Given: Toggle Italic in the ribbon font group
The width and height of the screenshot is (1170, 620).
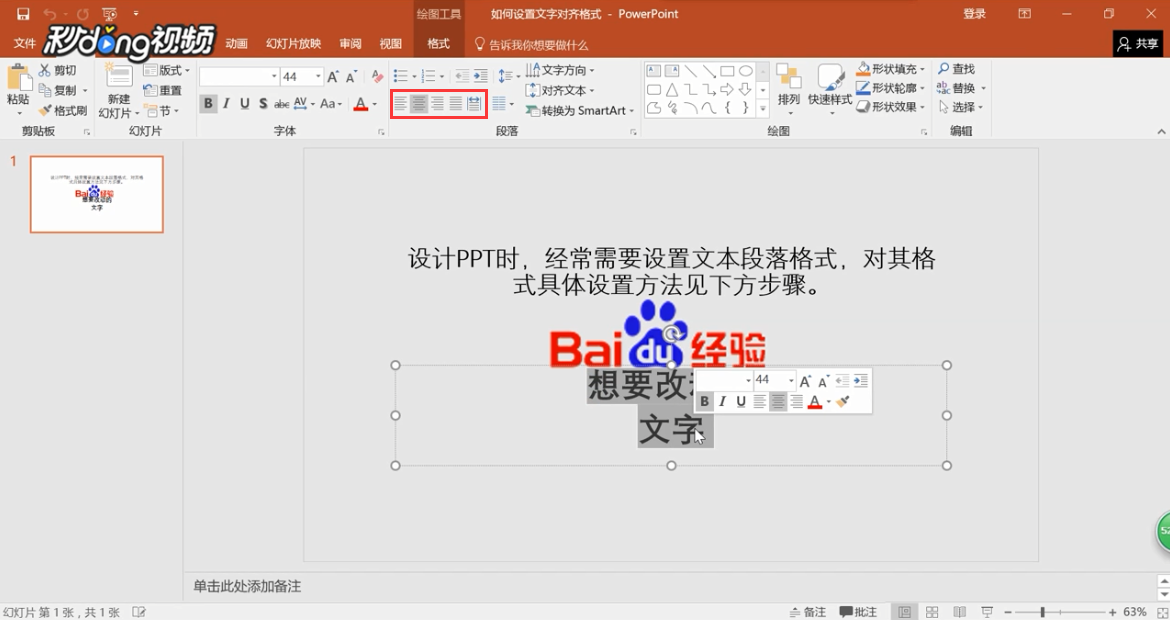Looking at the screenshot, I should 226,104.
